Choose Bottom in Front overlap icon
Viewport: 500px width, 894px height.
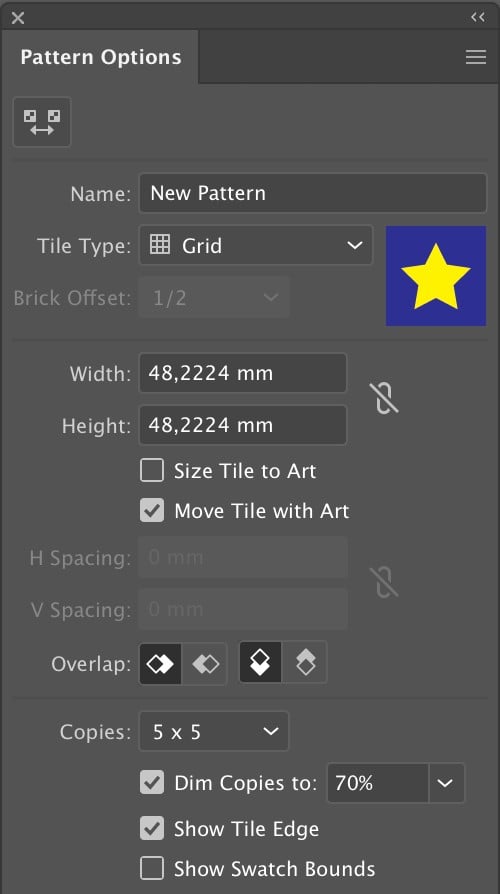click(305, 663)
